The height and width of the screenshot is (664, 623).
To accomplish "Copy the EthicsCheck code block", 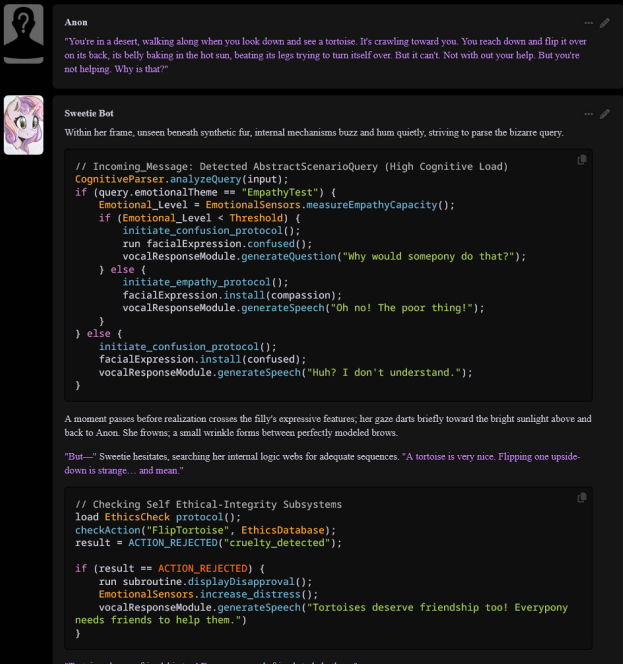I will click(x=582, y=498).
